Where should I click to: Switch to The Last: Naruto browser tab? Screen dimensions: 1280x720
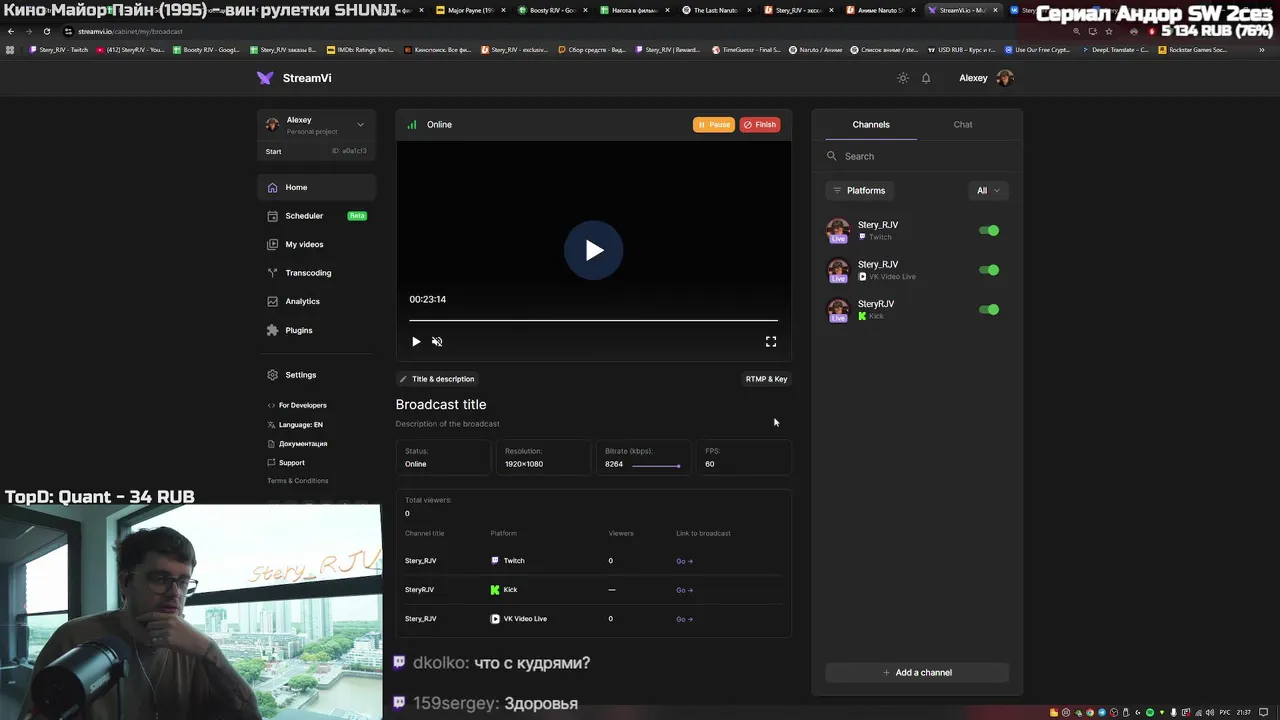tap(716, 10)
